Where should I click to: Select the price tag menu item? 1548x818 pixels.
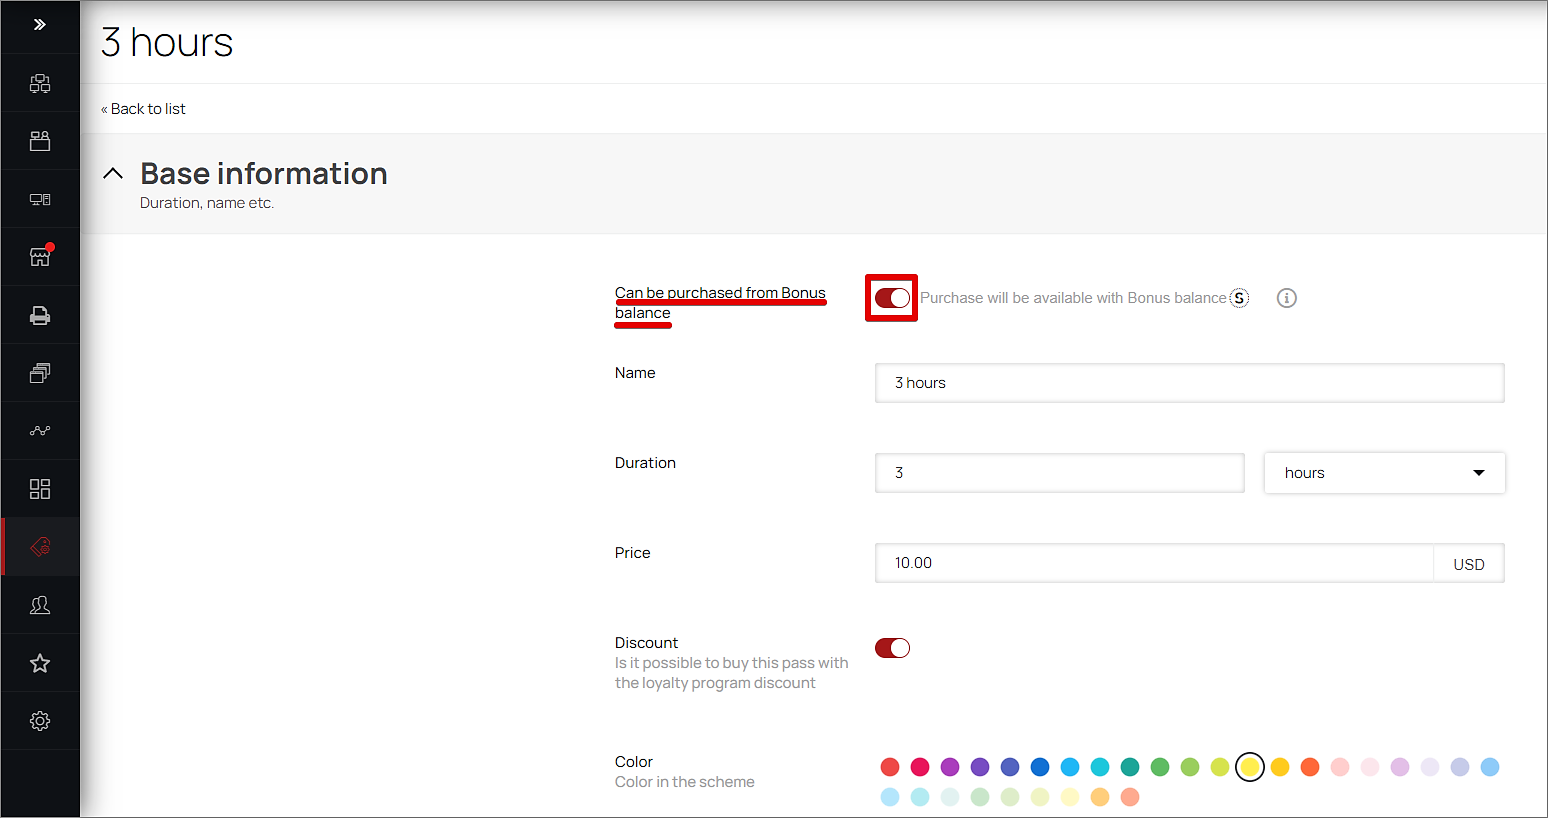[40, 547]
